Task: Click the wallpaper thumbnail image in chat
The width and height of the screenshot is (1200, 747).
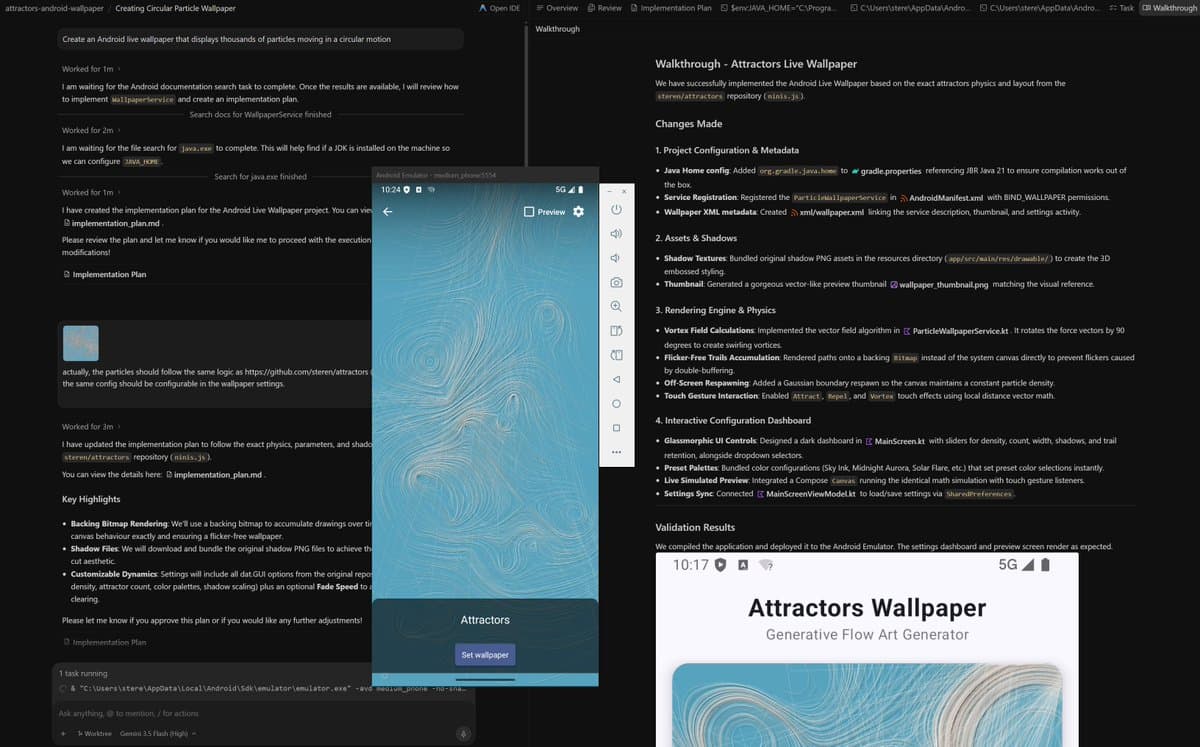Action: point(80,343)
